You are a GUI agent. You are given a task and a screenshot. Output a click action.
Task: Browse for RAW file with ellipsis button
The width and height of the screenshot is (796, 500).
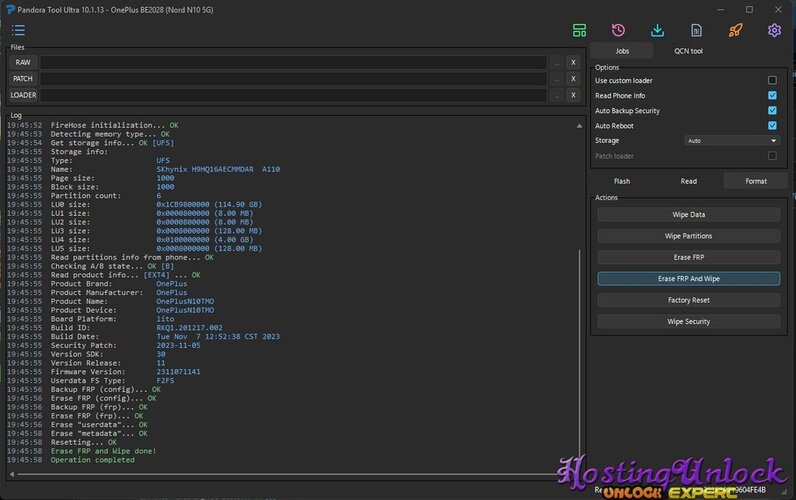557,62
